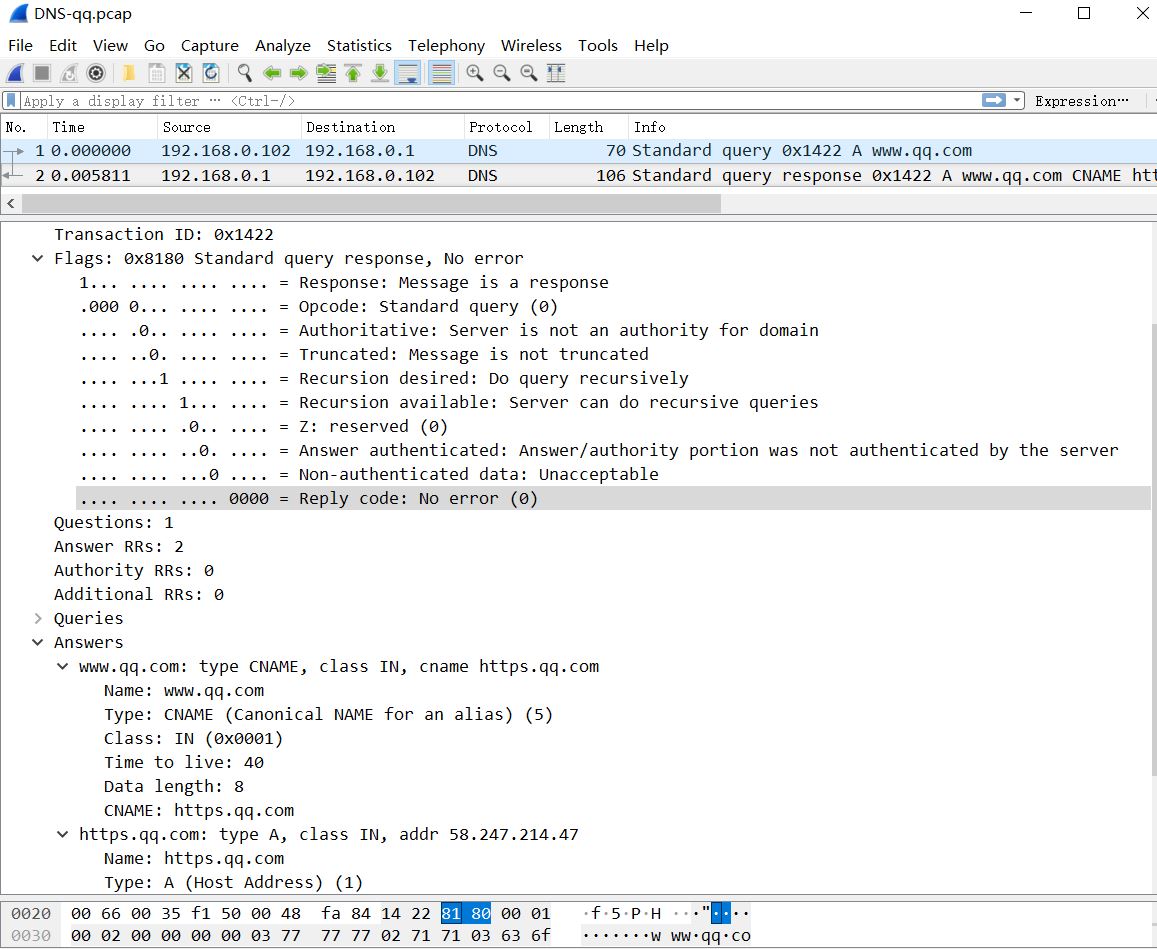
Task: Open a capture file folder icon
Action: (x=128, y=73)
